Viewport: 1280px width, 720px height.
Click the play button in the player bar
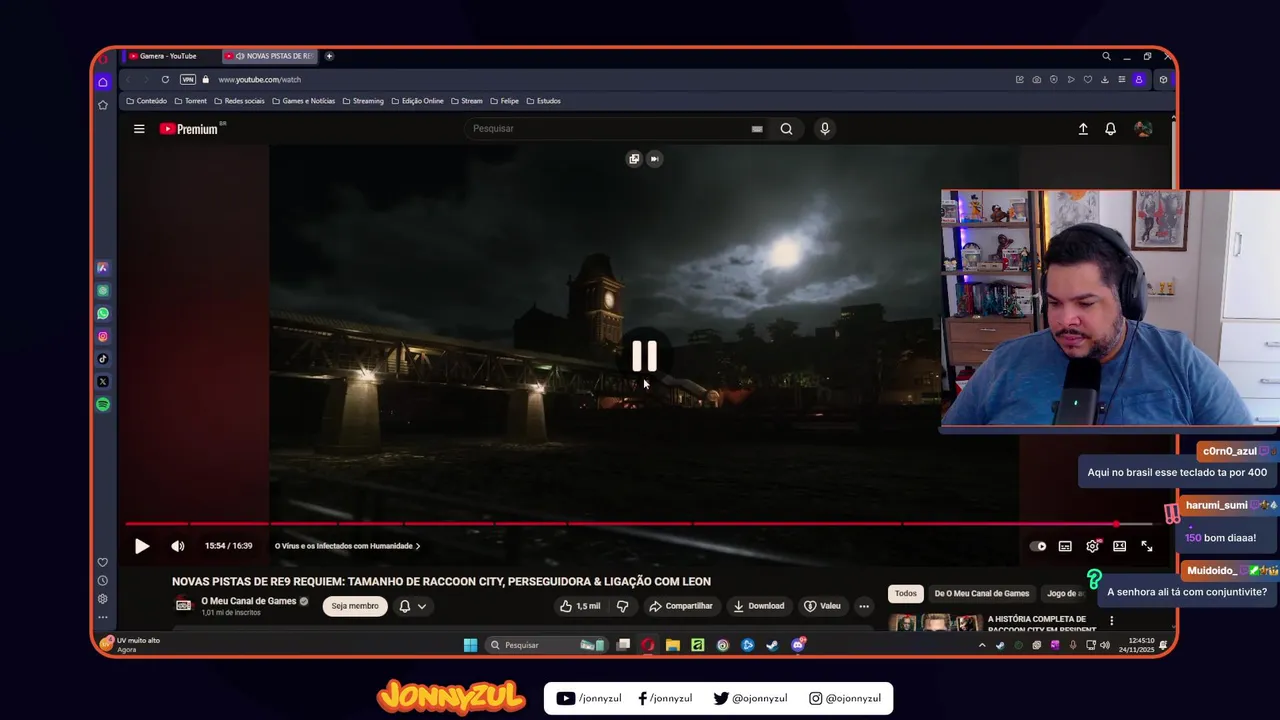pyautogui.click(x=142, y=546)
